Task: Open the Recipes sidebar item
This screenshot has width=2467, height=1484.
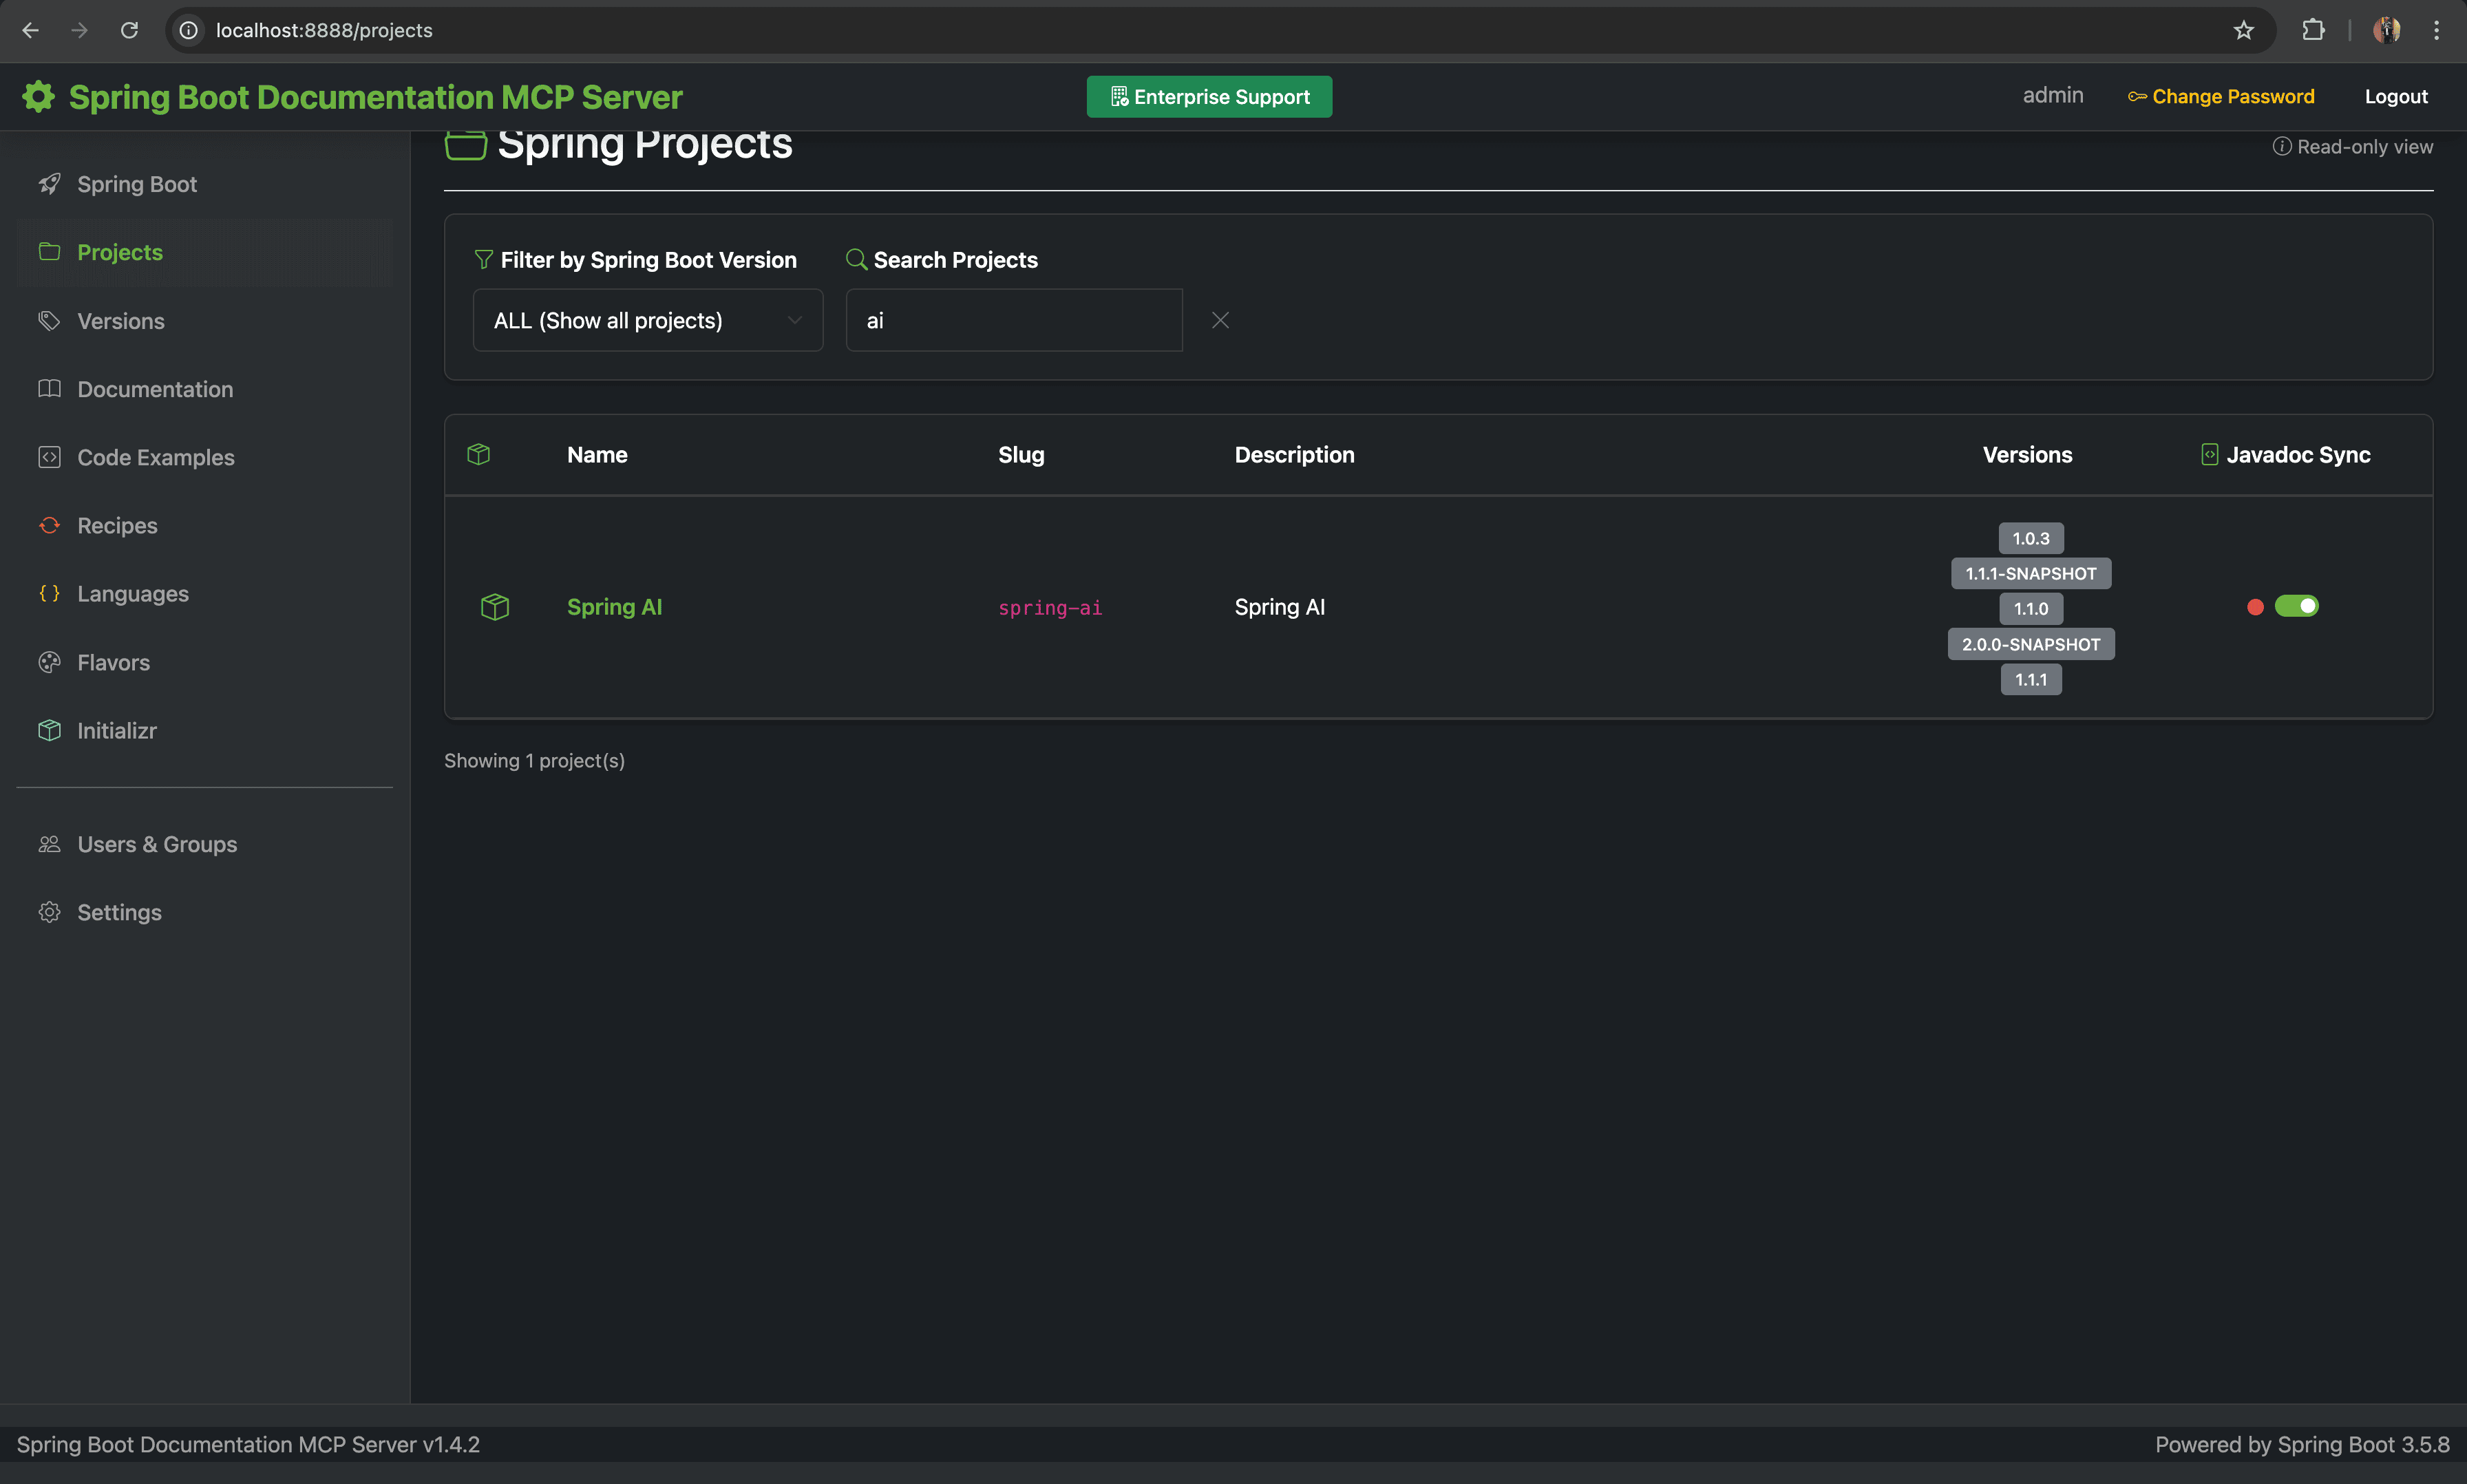Action: [x=117, y=525]
